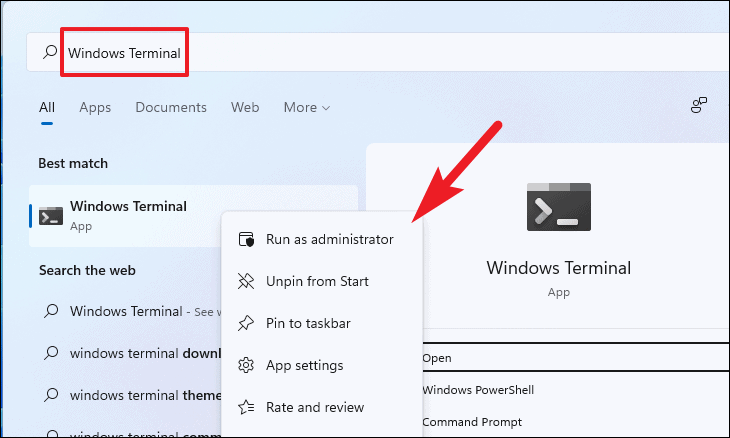Click the 'Best match' heading
The height and width of the screenshot is (438, 730).
pos(73,163)
